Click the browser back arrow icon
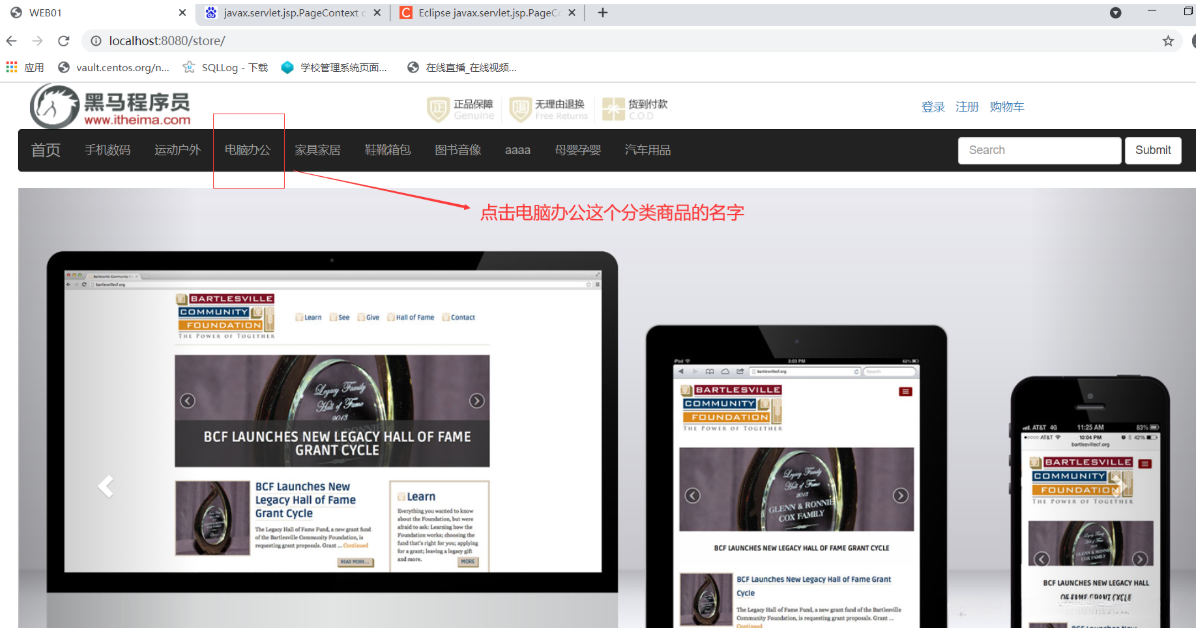Screen dimensions: 1196x628 [x=10, y=40]
